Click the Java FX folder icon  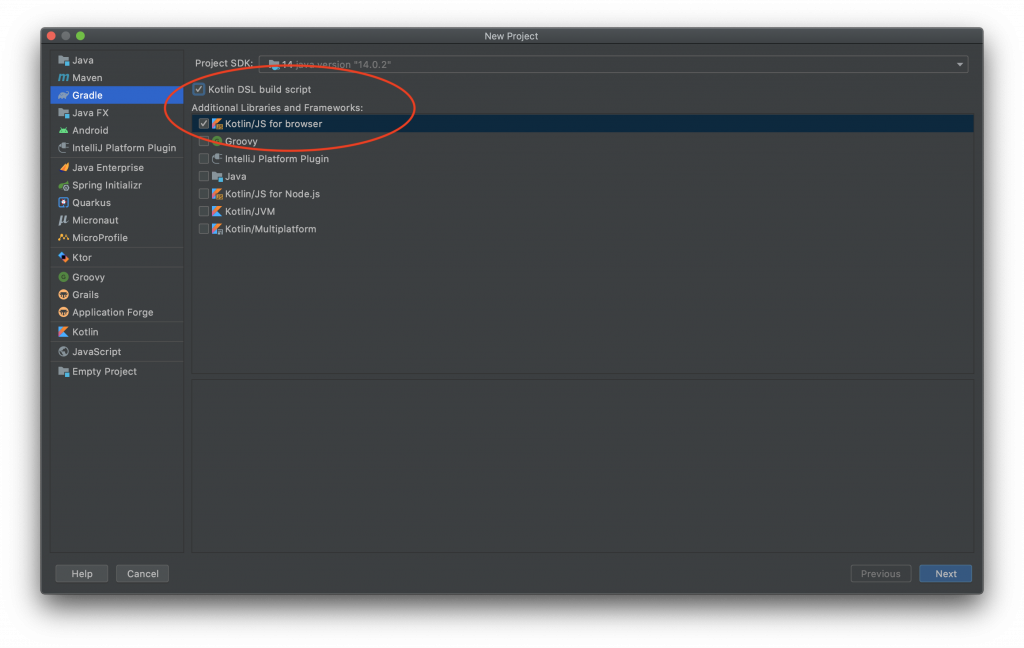point(63,113)
